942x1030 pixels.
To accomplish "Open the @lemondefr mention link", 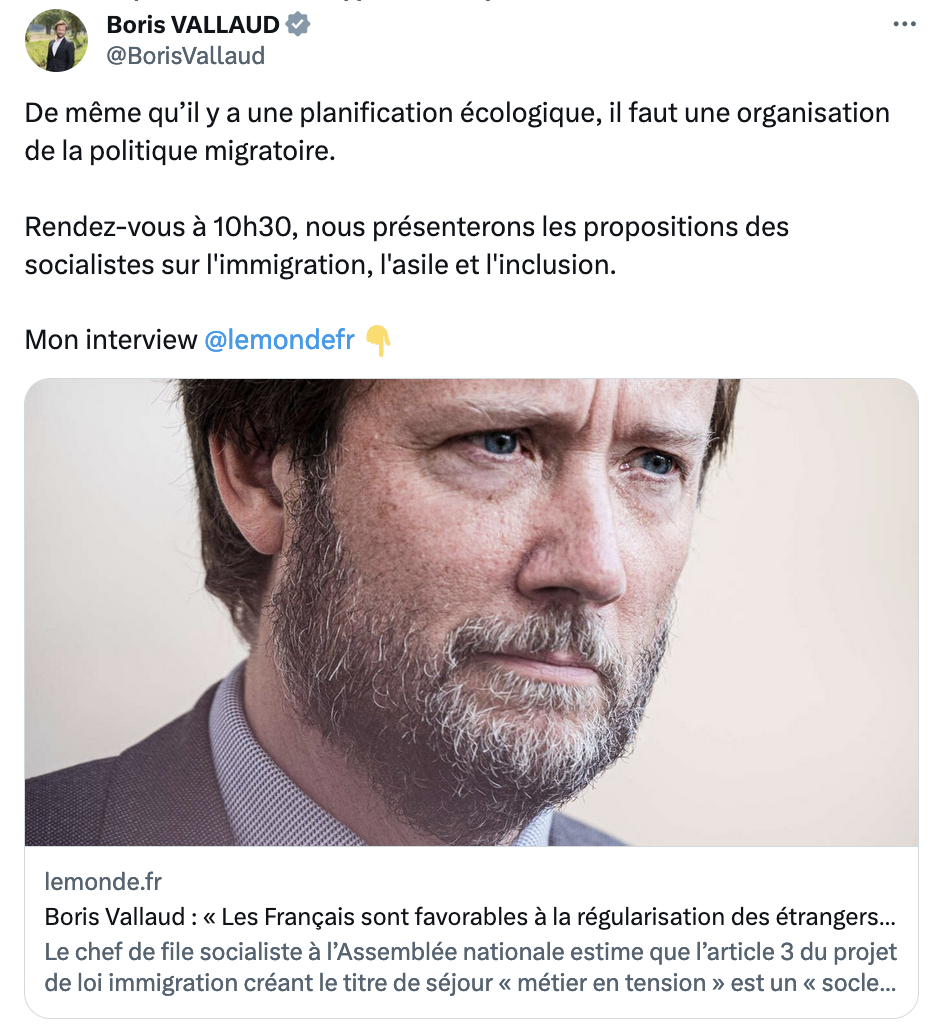I will click(x=279, y=340).
